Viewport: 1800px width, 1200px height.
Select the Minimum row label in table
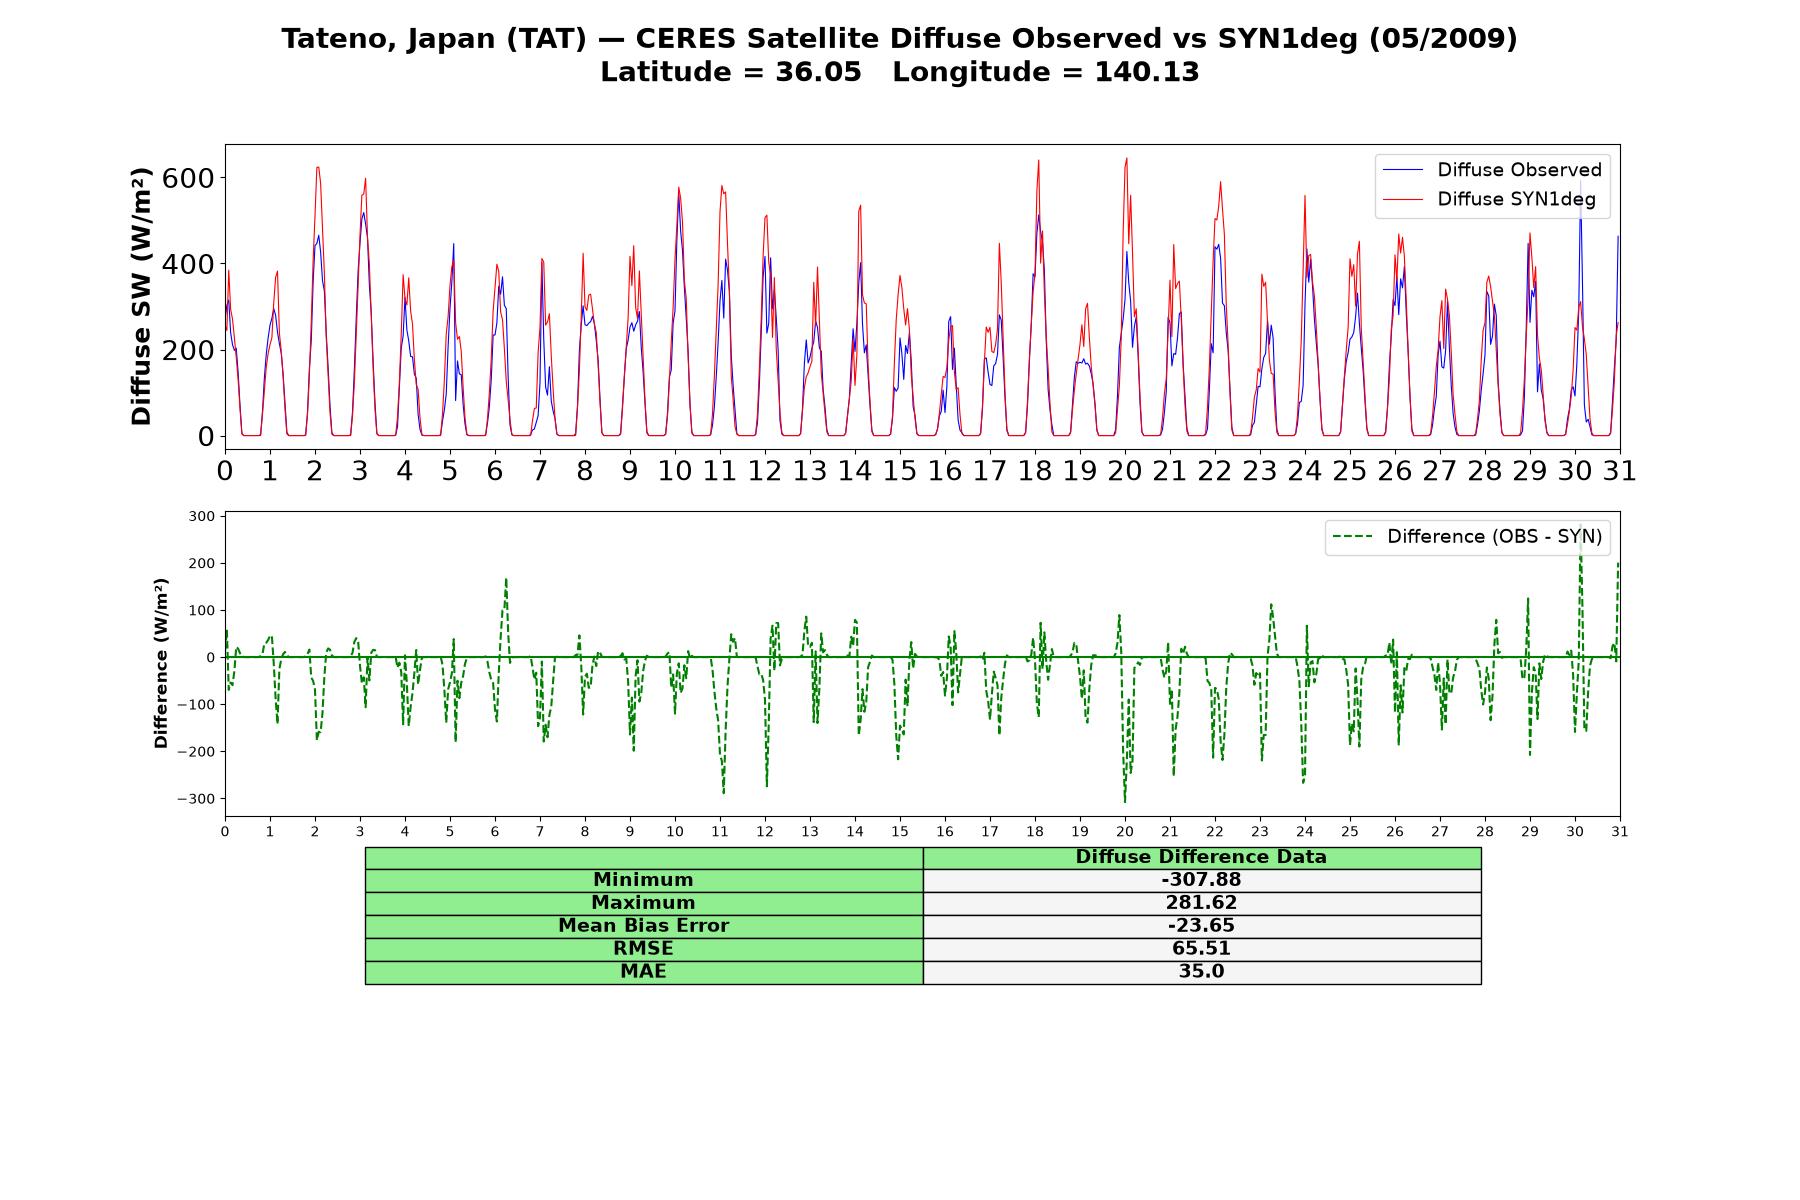coord(643,880)
